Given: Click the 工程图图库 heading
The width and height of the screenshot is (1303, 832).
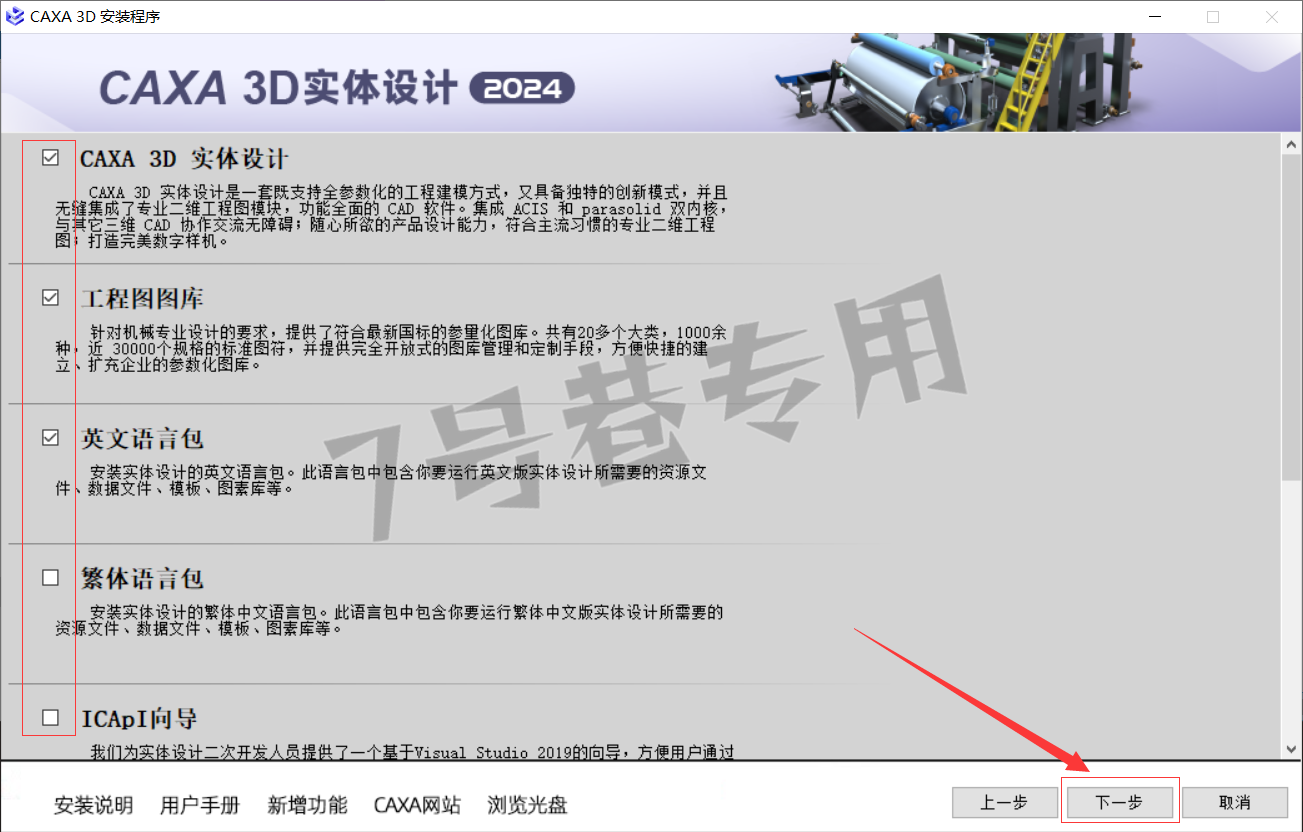Looking at the screenshot, I should (x=142, y=299).
